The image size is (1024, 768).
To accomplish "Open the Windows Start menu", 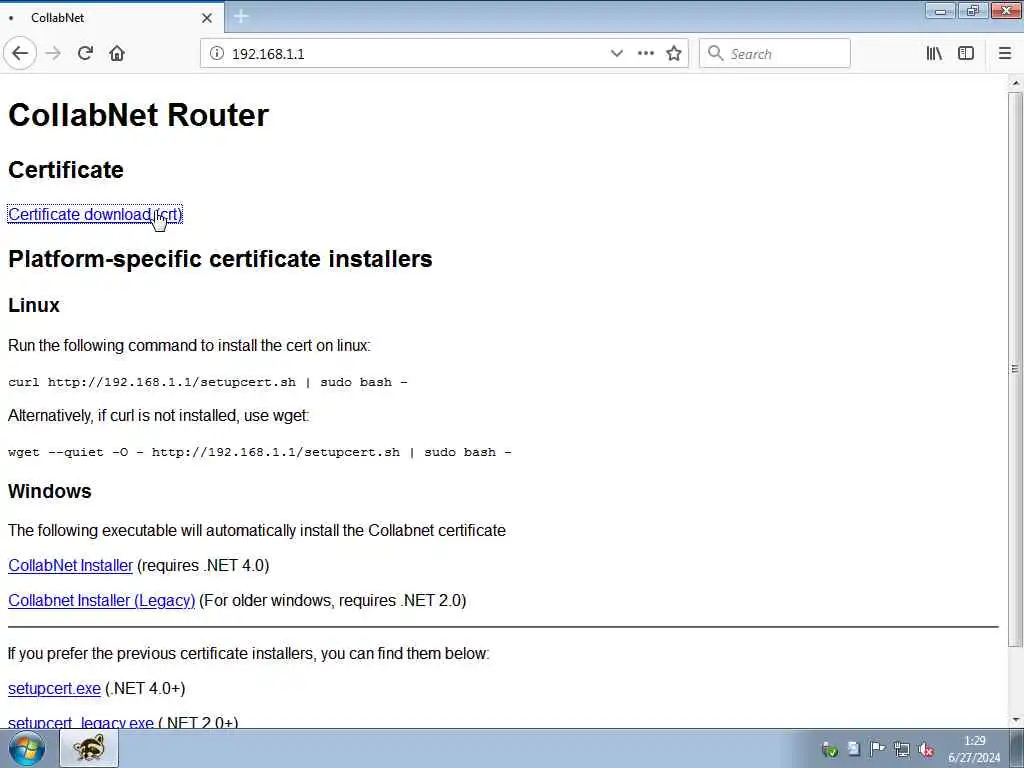I will (27, 748).
